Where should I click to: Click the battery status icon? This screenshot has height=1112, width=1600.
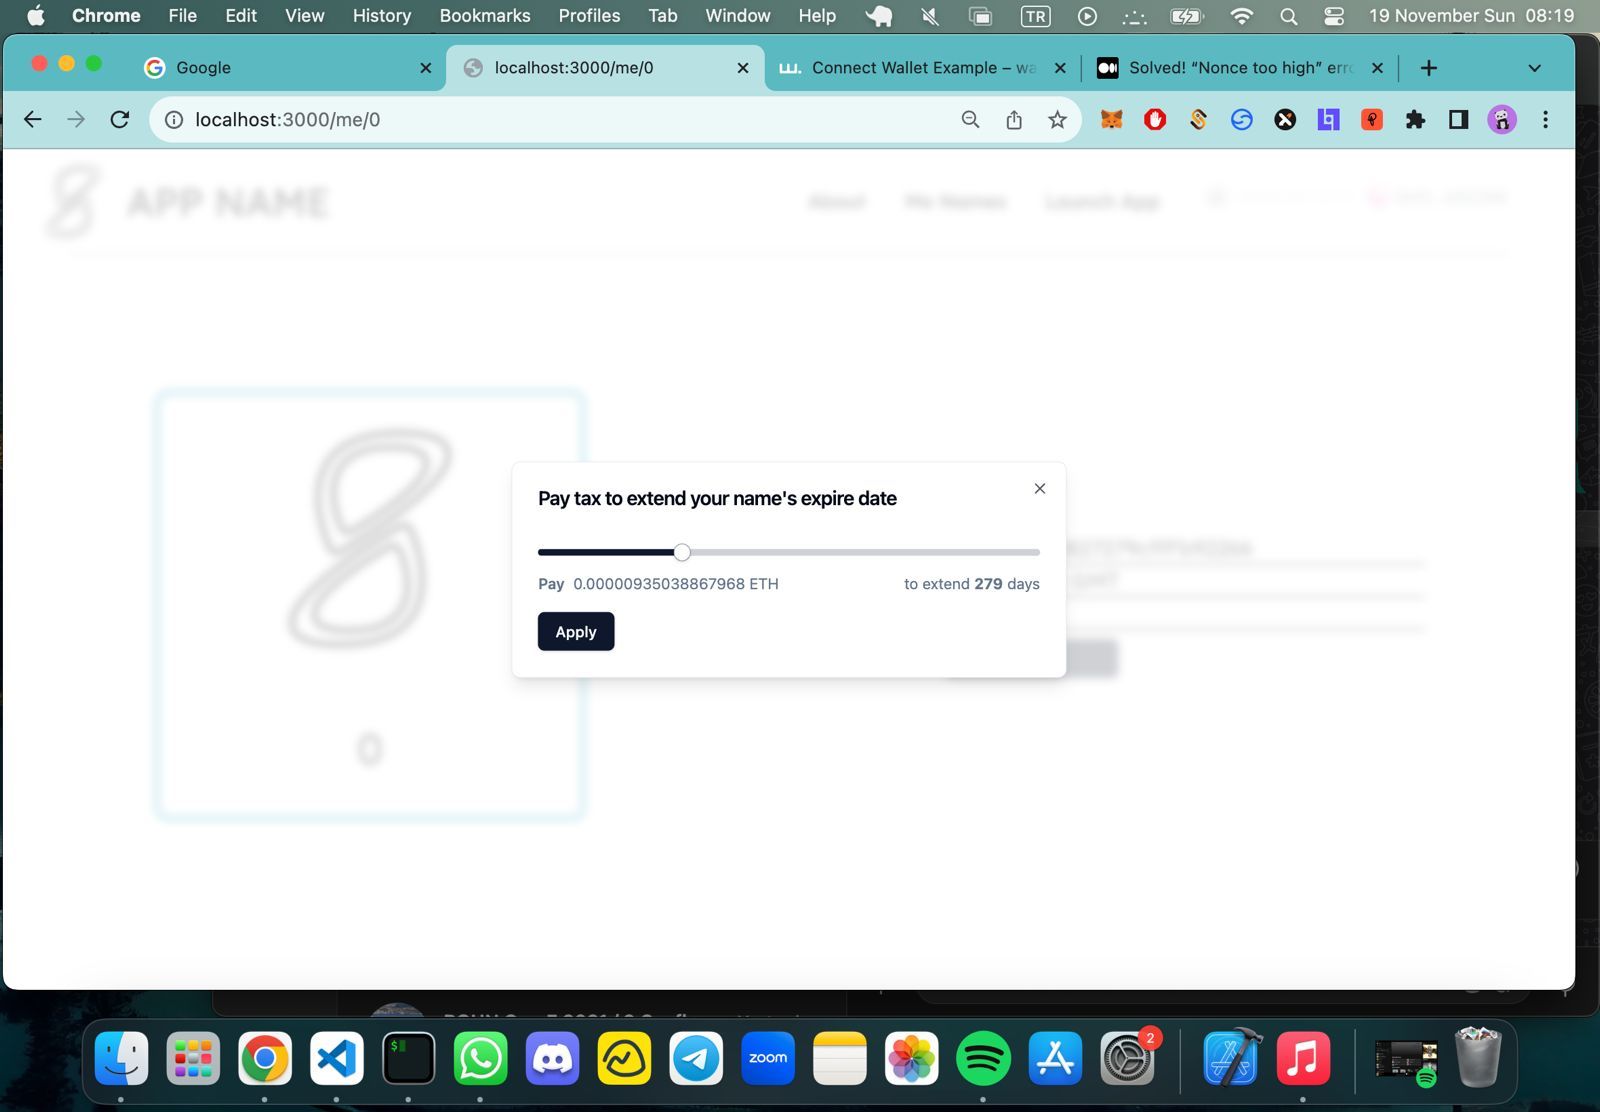[1187, 16]
